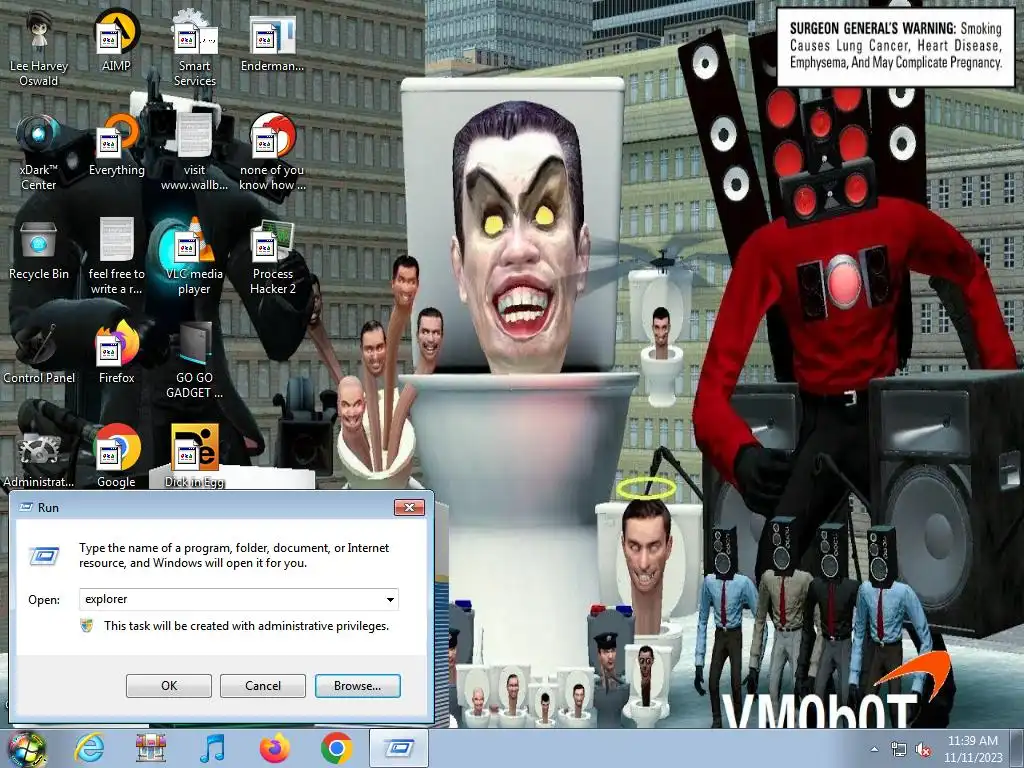This screenshot has height=768, width=1024.
Task: Open the taskbar icon next to Internet Explorer
Action: 151,748
